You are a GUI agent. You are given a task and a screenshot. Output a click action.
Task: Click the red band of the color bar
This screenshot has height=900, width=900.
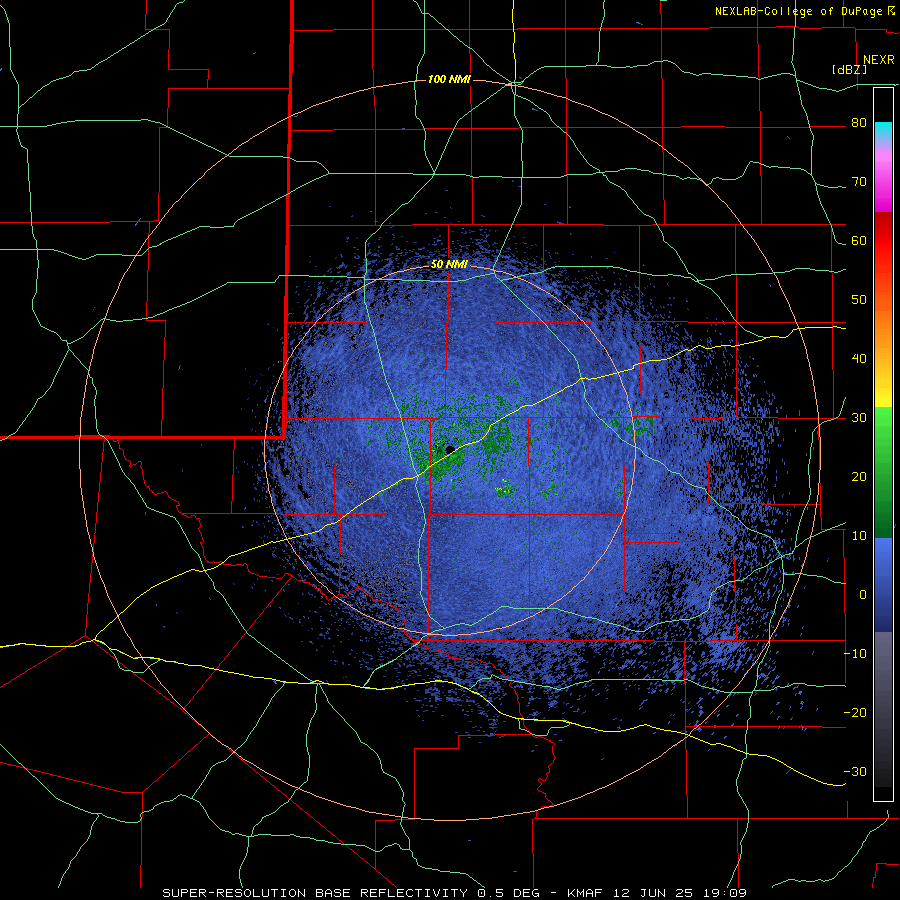(x=883, y=241)
